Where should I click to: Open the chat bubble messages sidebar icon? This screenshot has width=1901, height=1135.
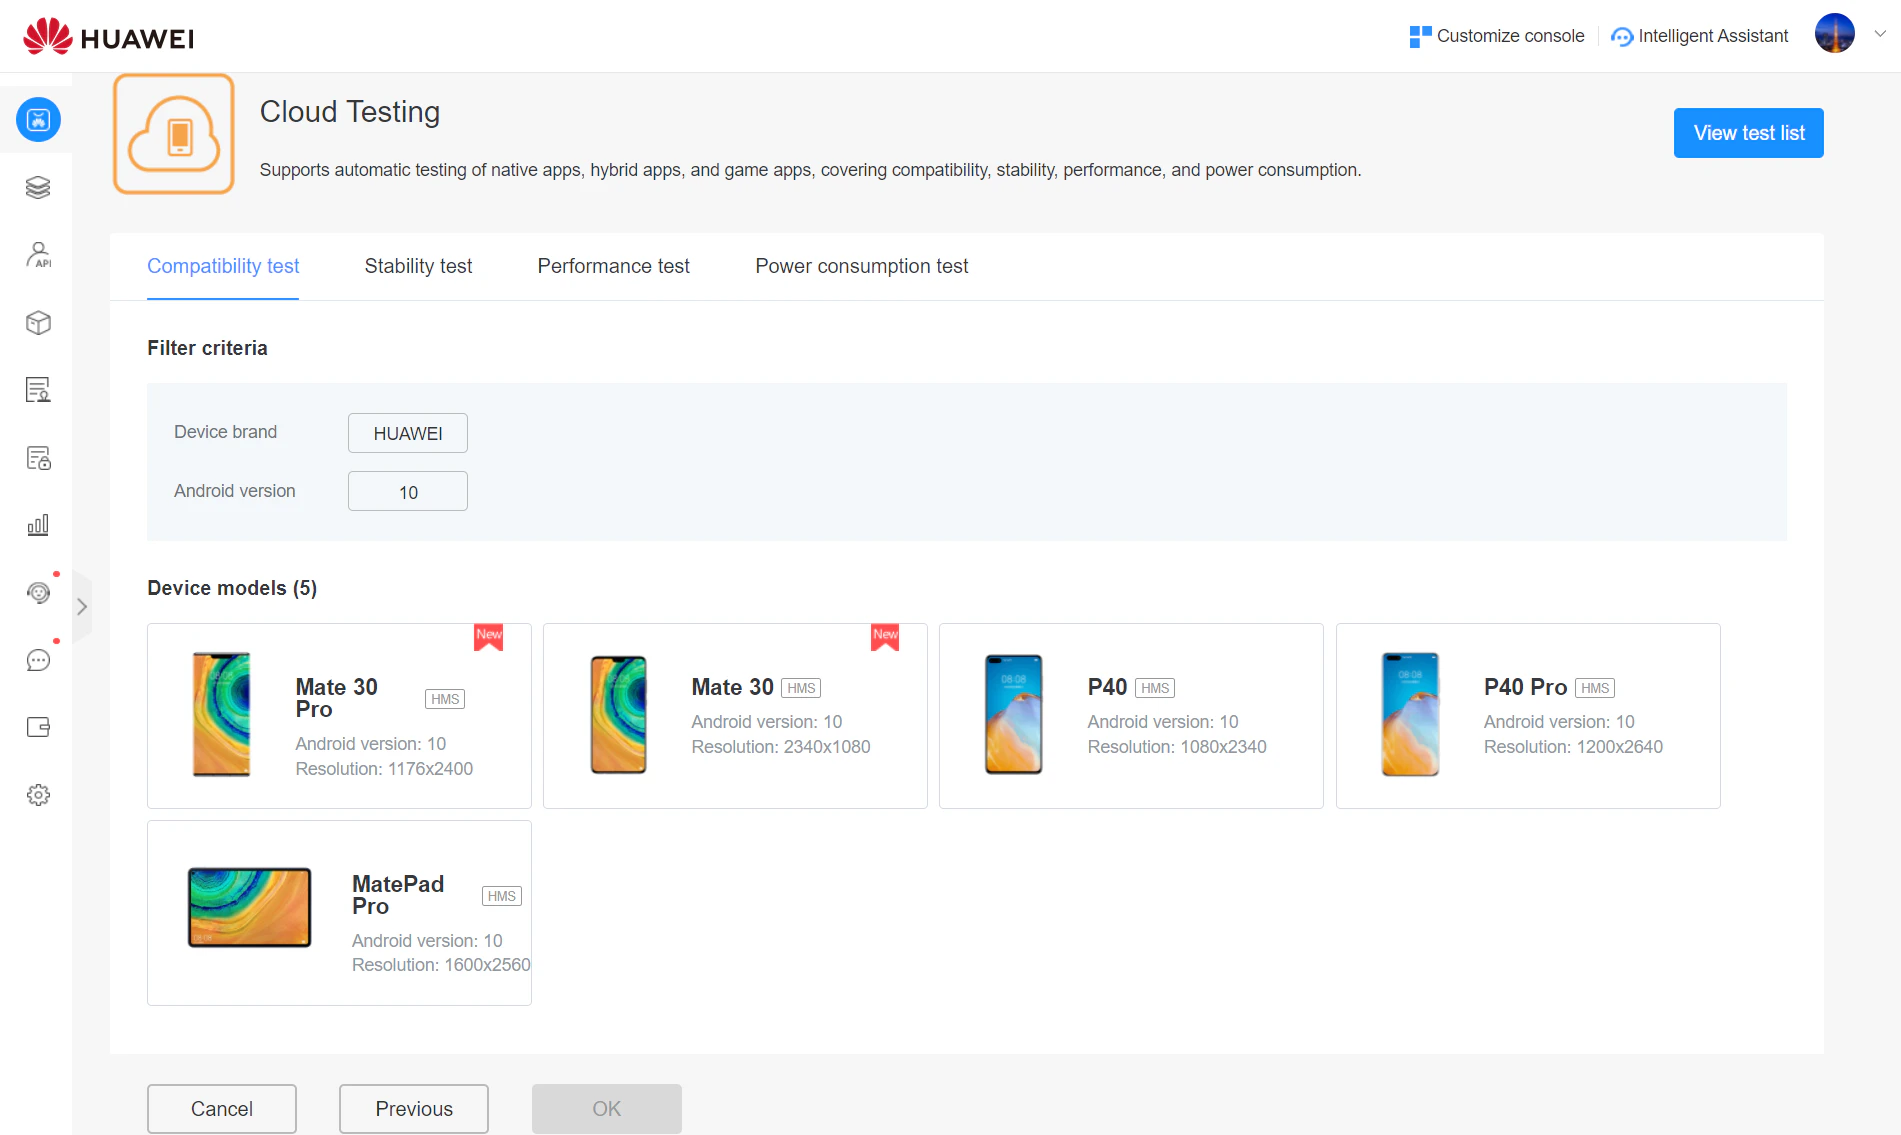(38, 660)
